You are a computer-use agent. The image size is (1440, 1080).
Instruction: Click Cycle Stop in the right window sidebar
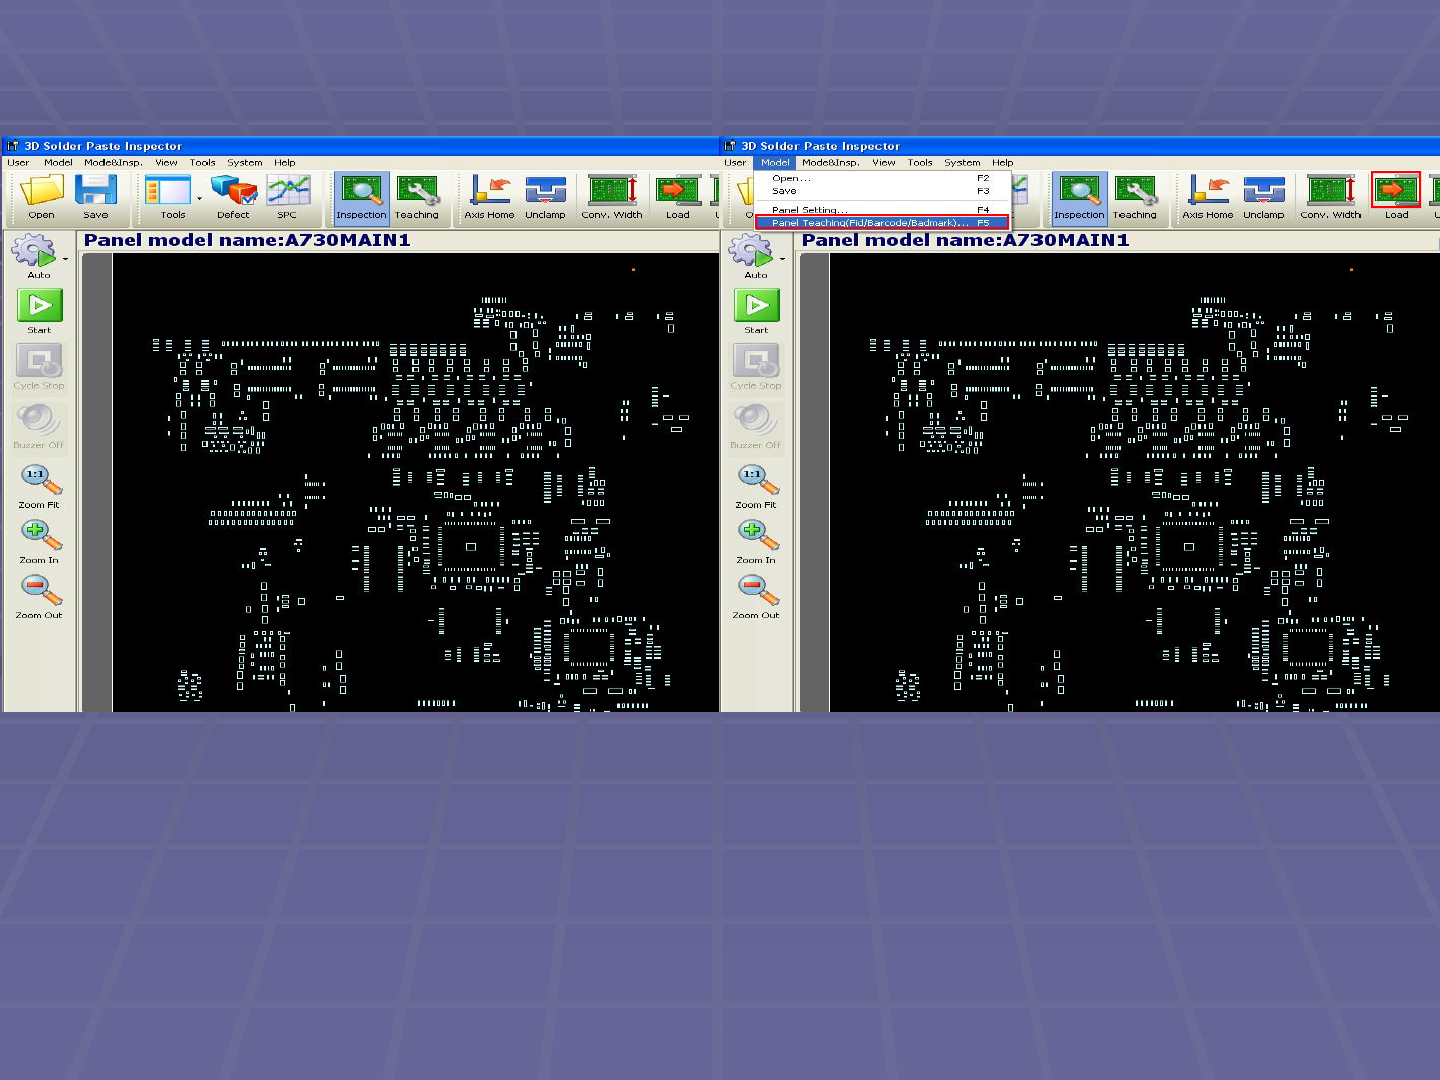(756, 367)
